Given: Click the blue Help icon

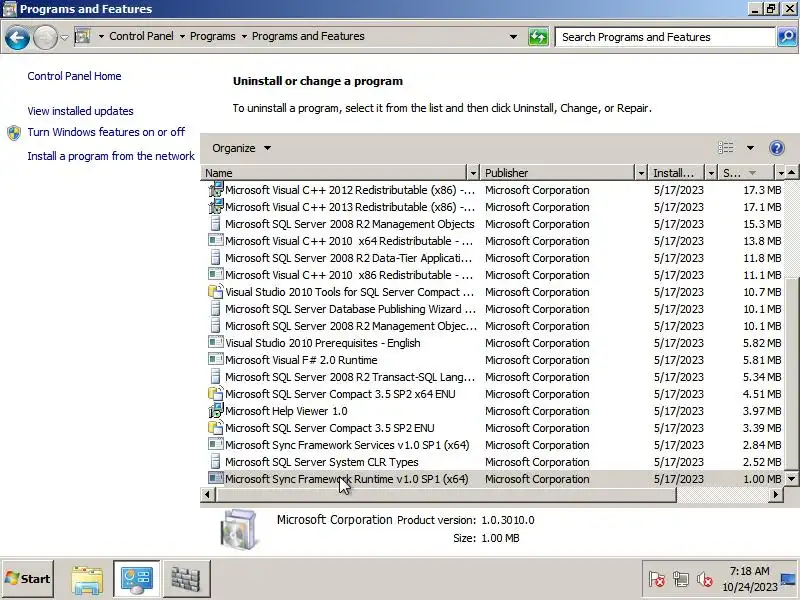Looking at the screenshot, I should [776, 148].
